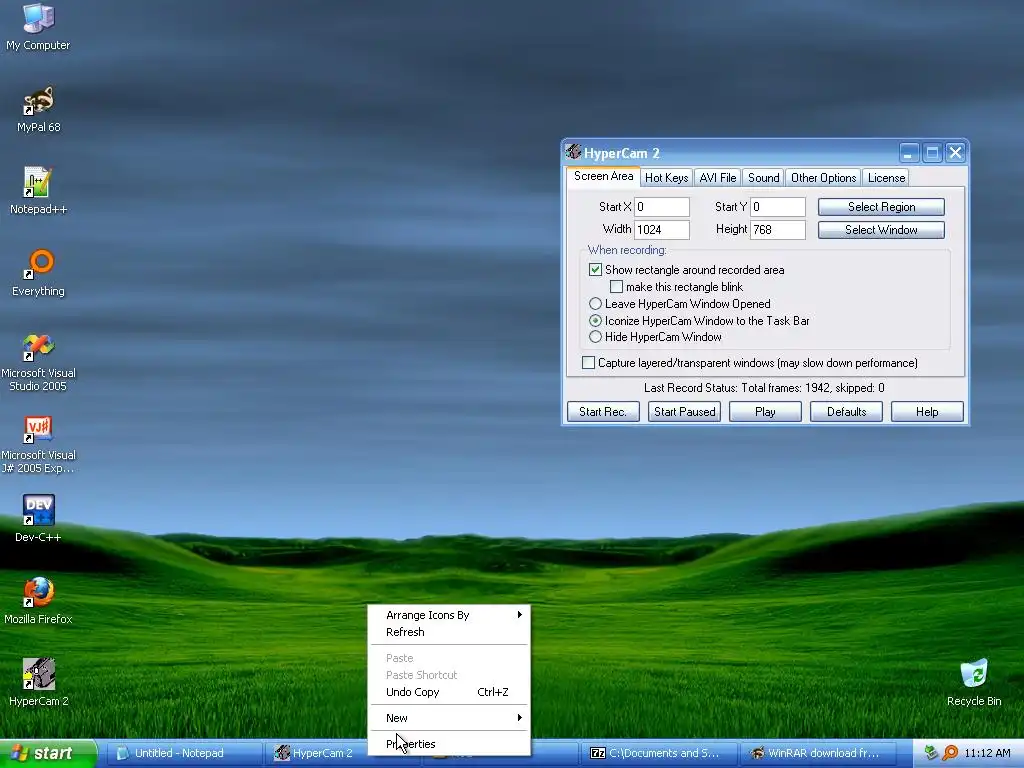Switch to the License tab

point(886,178)
